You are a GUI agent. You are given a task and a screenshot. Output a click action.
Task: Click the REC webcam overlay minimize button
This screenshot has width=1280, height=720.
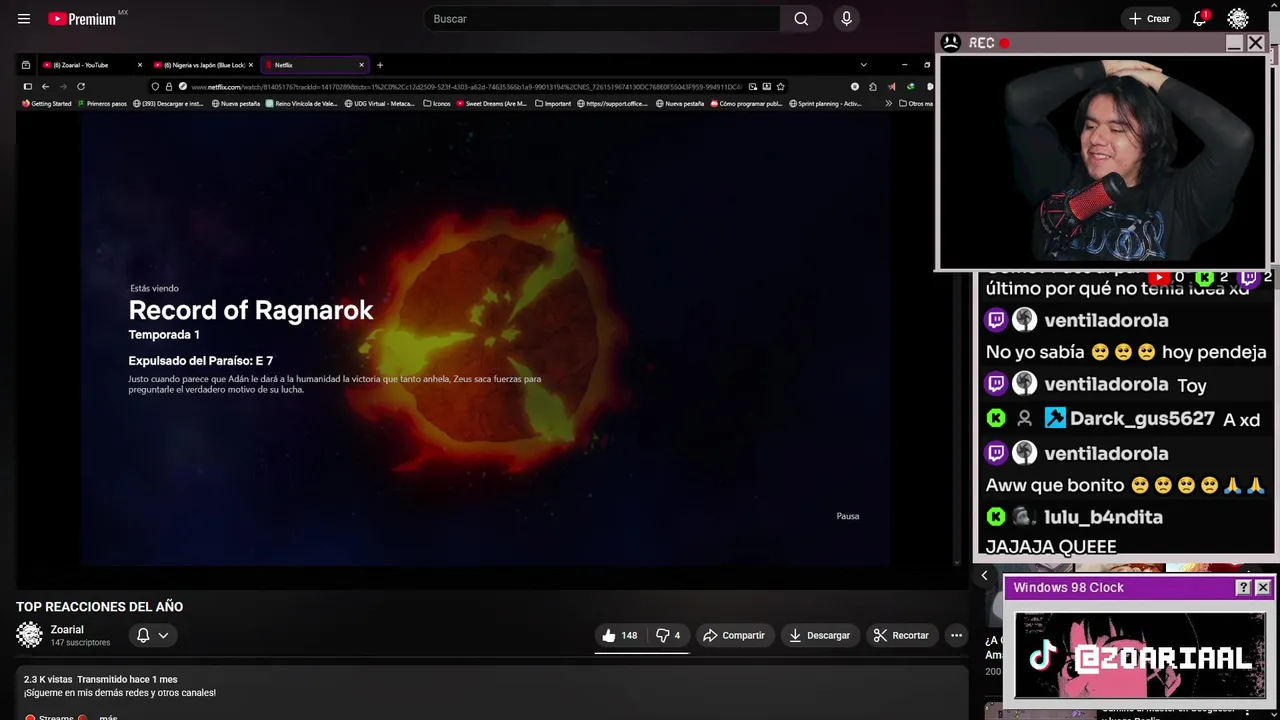click(1234, 43)
